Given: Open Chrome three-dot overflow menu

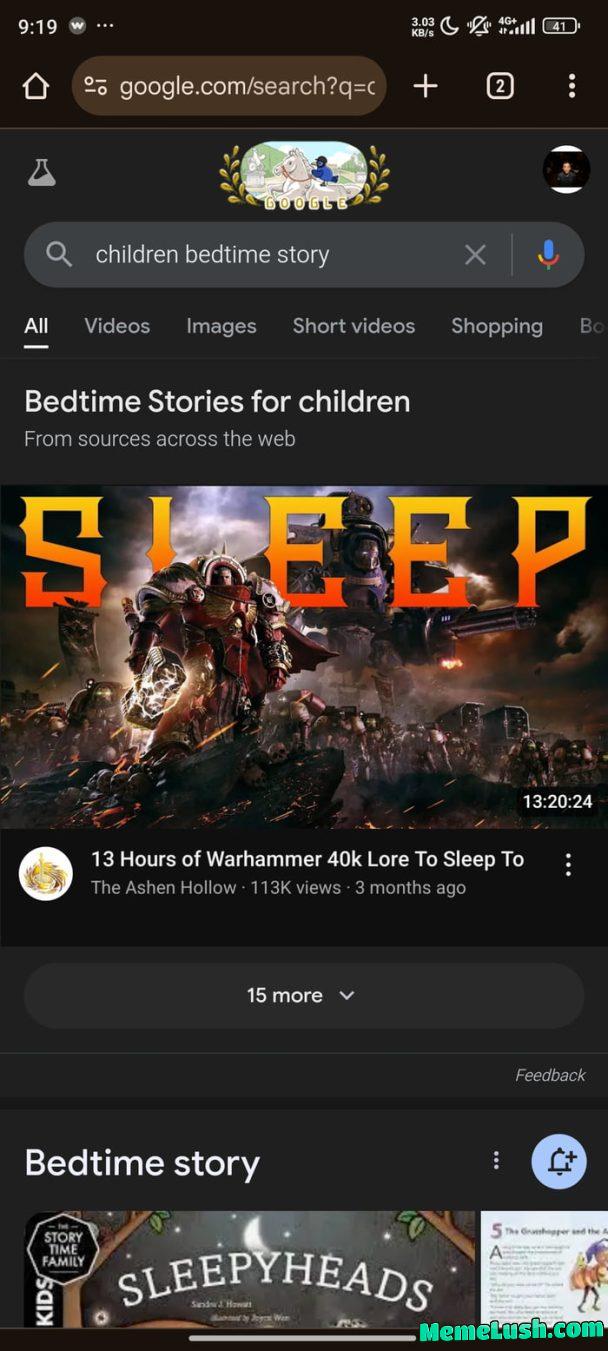Looking at the screenshot, I should [x=572, y=86].
